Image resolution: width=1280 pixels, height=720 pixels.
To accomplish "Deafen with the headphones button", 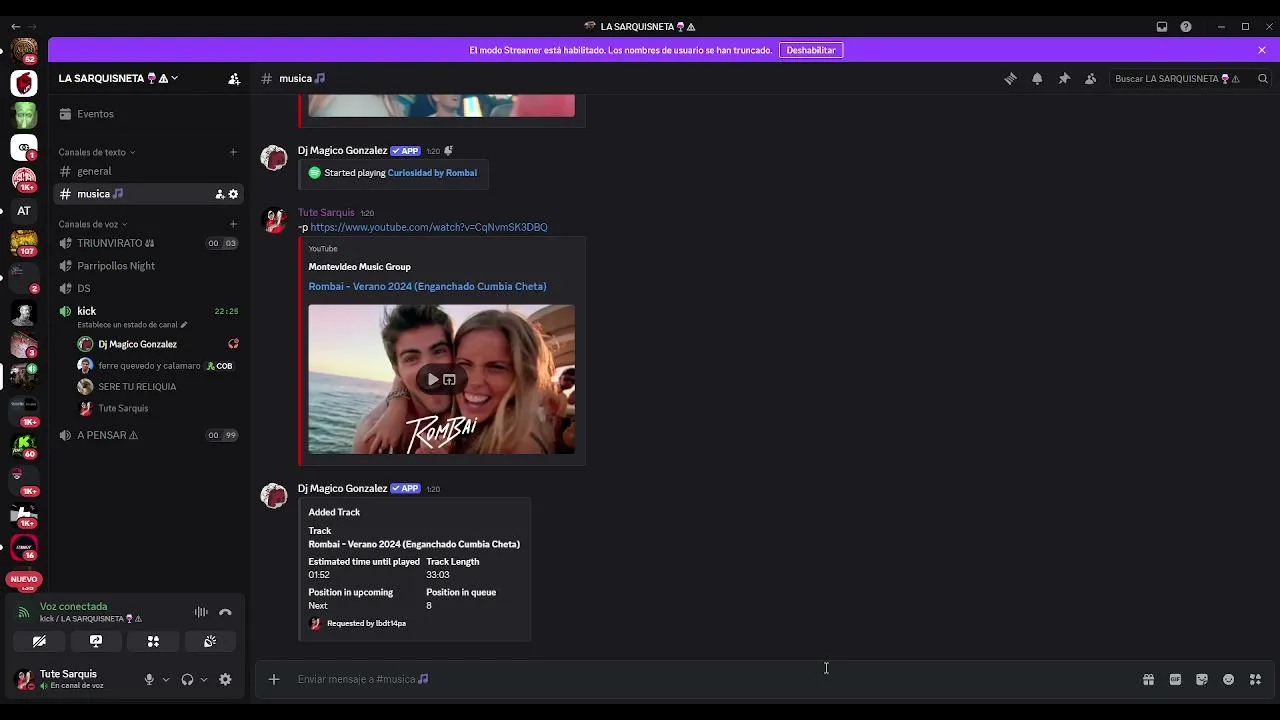I will (x=187, y=680).
